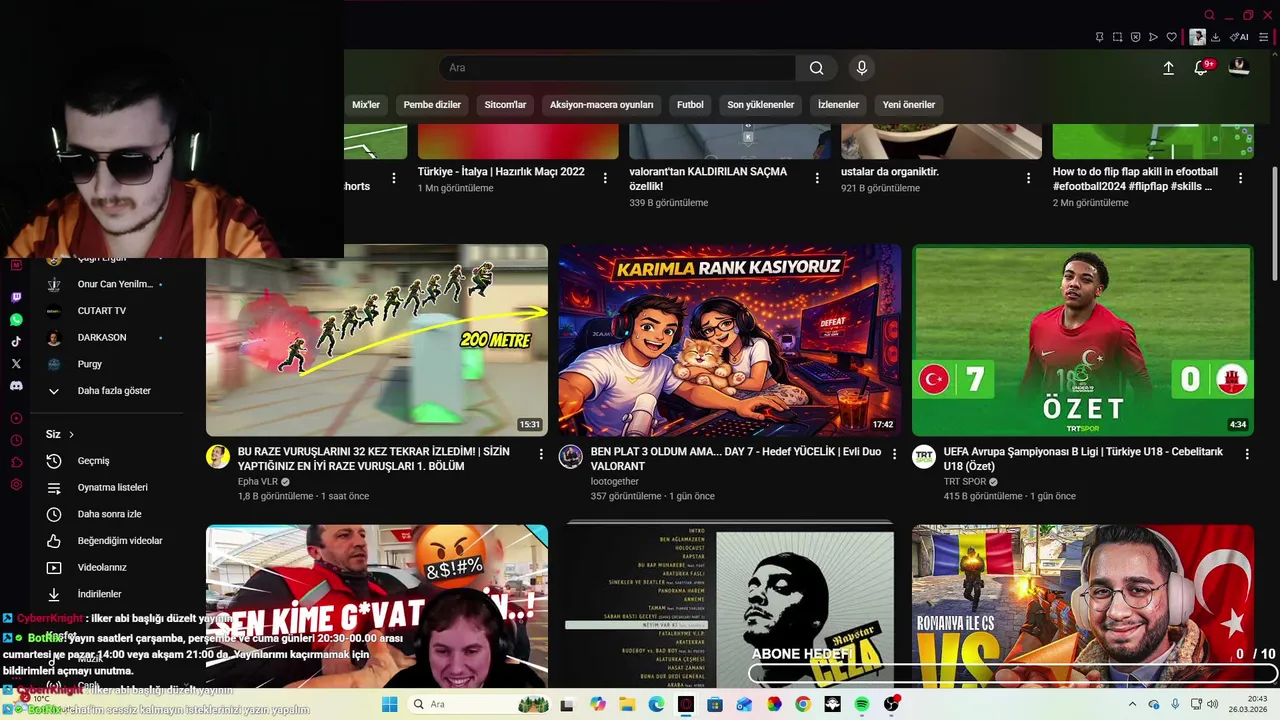The width and height of the screenshot is (1280, 720).
Task: Open X (Twitter) from the browser sidebar
Action: 16,363
